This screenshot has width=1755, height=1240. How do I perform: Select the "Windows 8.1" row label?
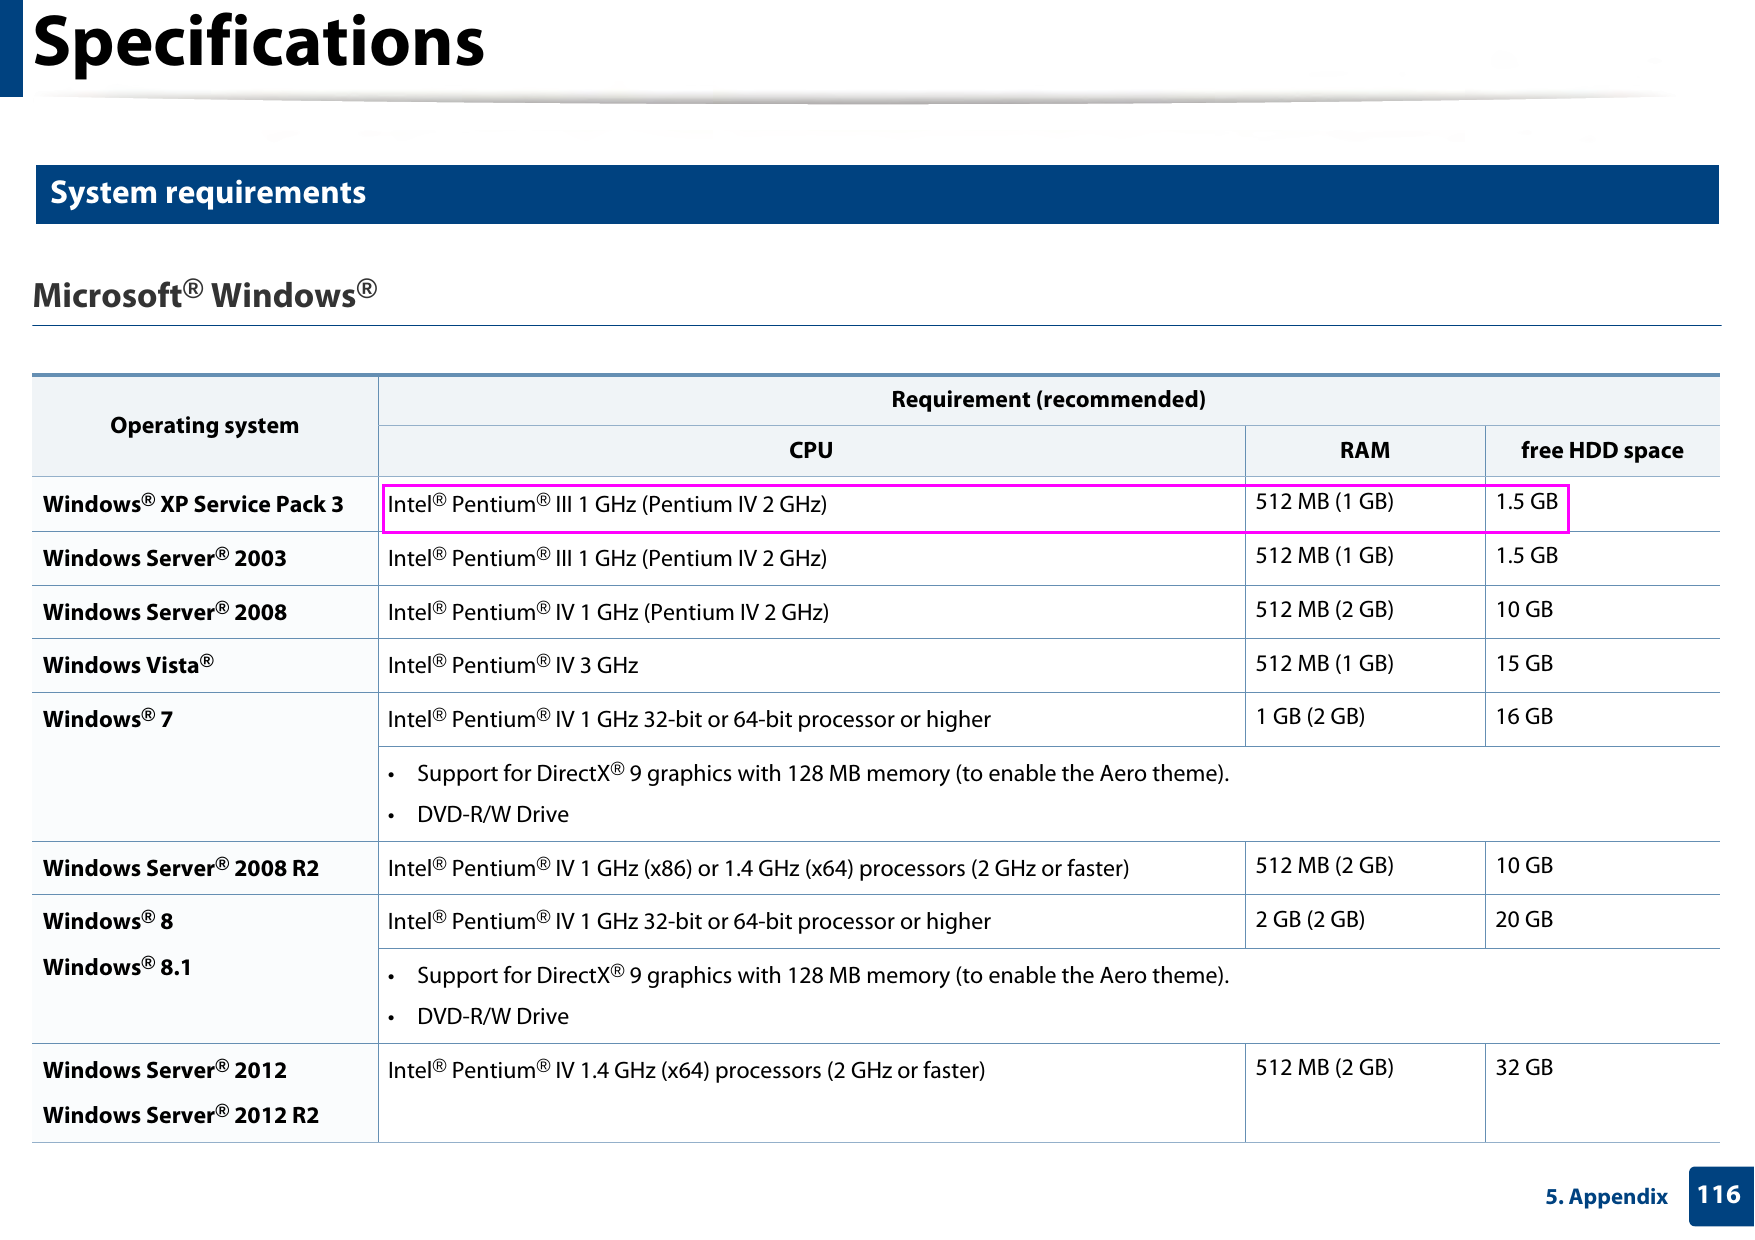pos(117,966)
